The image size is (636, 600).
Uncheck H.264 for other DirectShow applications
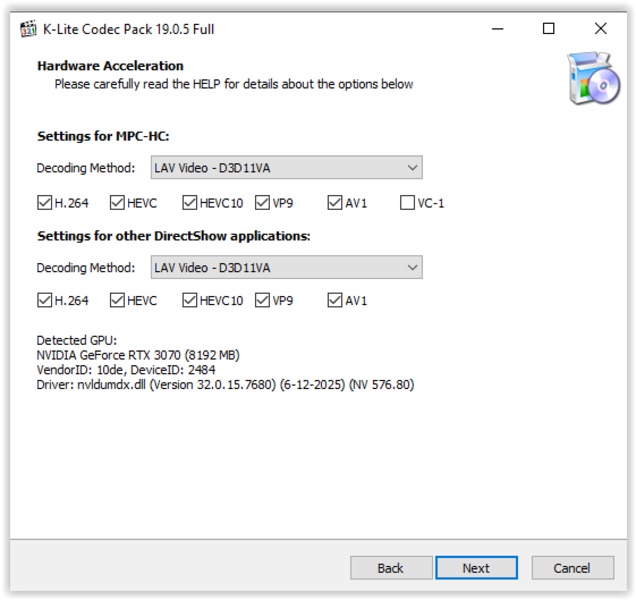click(44, 300)
